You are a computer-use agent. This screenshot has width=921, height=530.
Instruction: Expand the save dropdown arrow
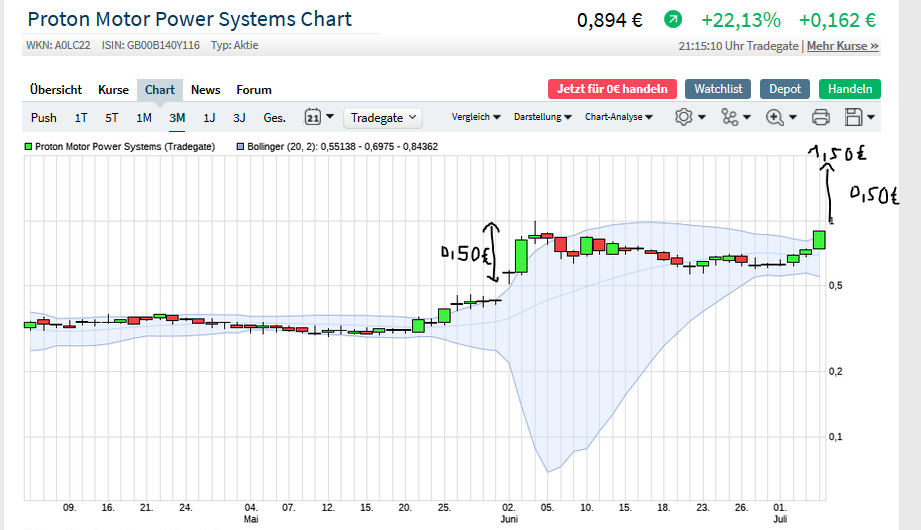coord(871,117)
